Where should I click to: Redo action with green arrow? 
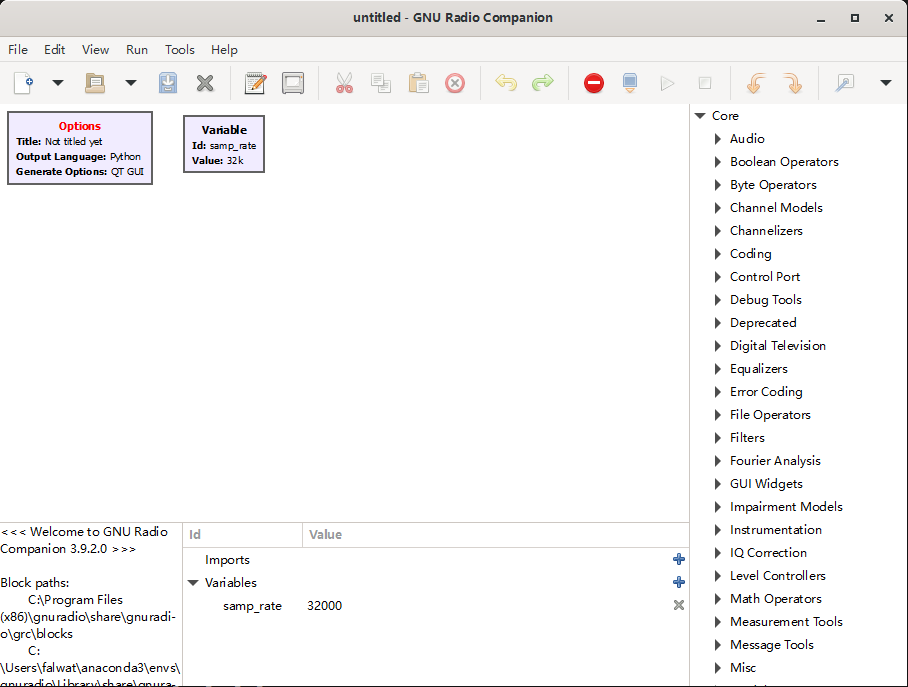click(543, 83)
